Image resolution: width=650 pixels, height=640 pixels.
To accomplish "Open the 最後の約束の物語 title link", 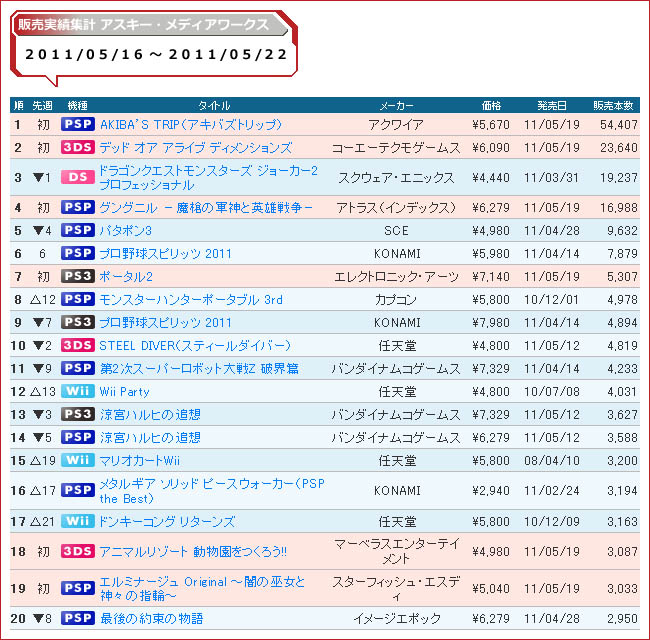I will [151, 618].
